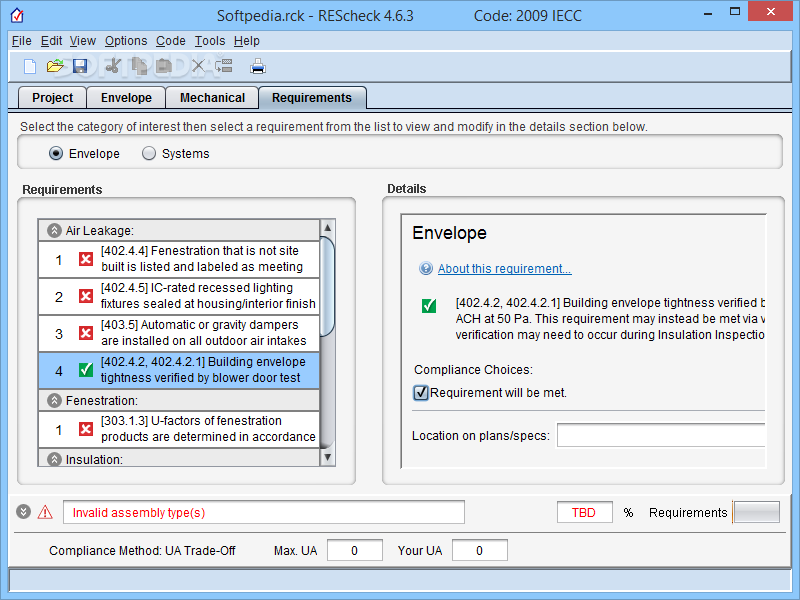The height and width of the screenshot is (600, 800).
Task: Open the About this requirement link
Action: point(504,268)
